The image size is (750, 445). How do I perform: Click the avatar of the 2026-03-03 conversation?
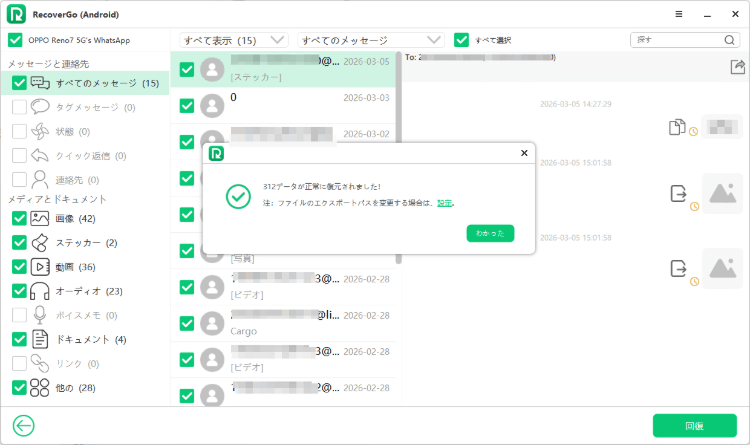(212, 105)
